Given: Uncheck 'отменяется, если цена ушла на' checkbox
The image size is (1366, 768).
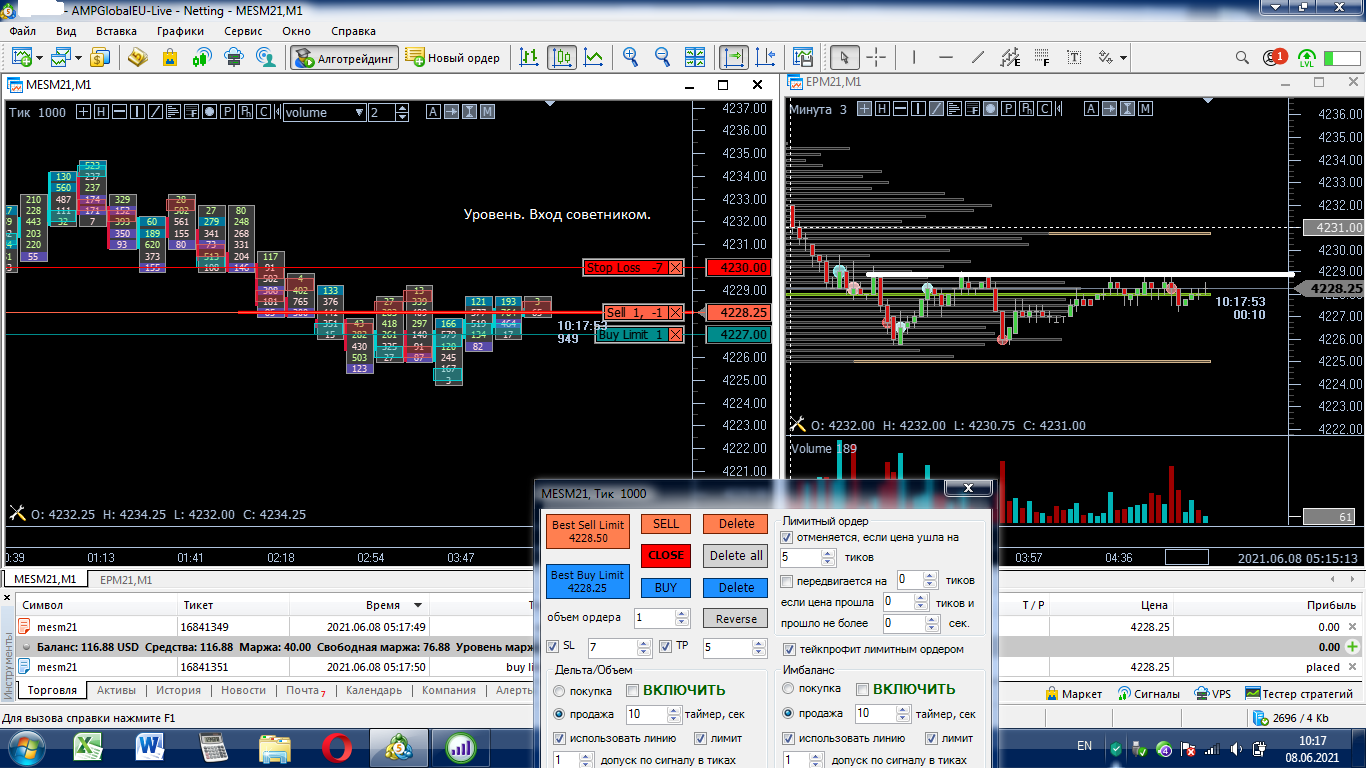Looking at the screenshot, I should [x=786, y=538].
